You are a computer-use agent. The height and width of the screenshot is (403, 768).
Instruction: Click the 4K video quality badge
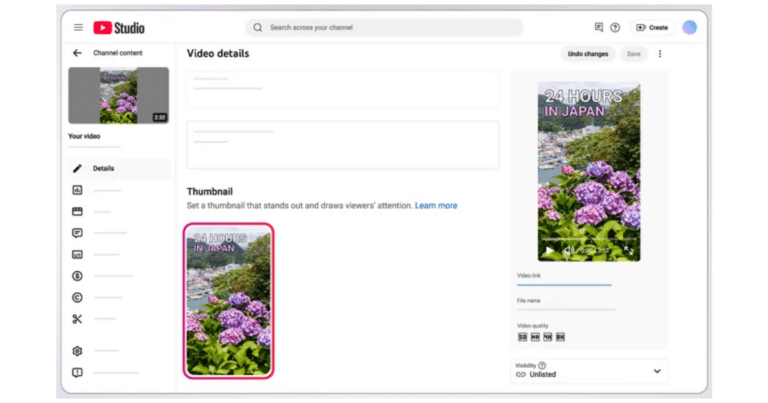[x=548, y=337]
